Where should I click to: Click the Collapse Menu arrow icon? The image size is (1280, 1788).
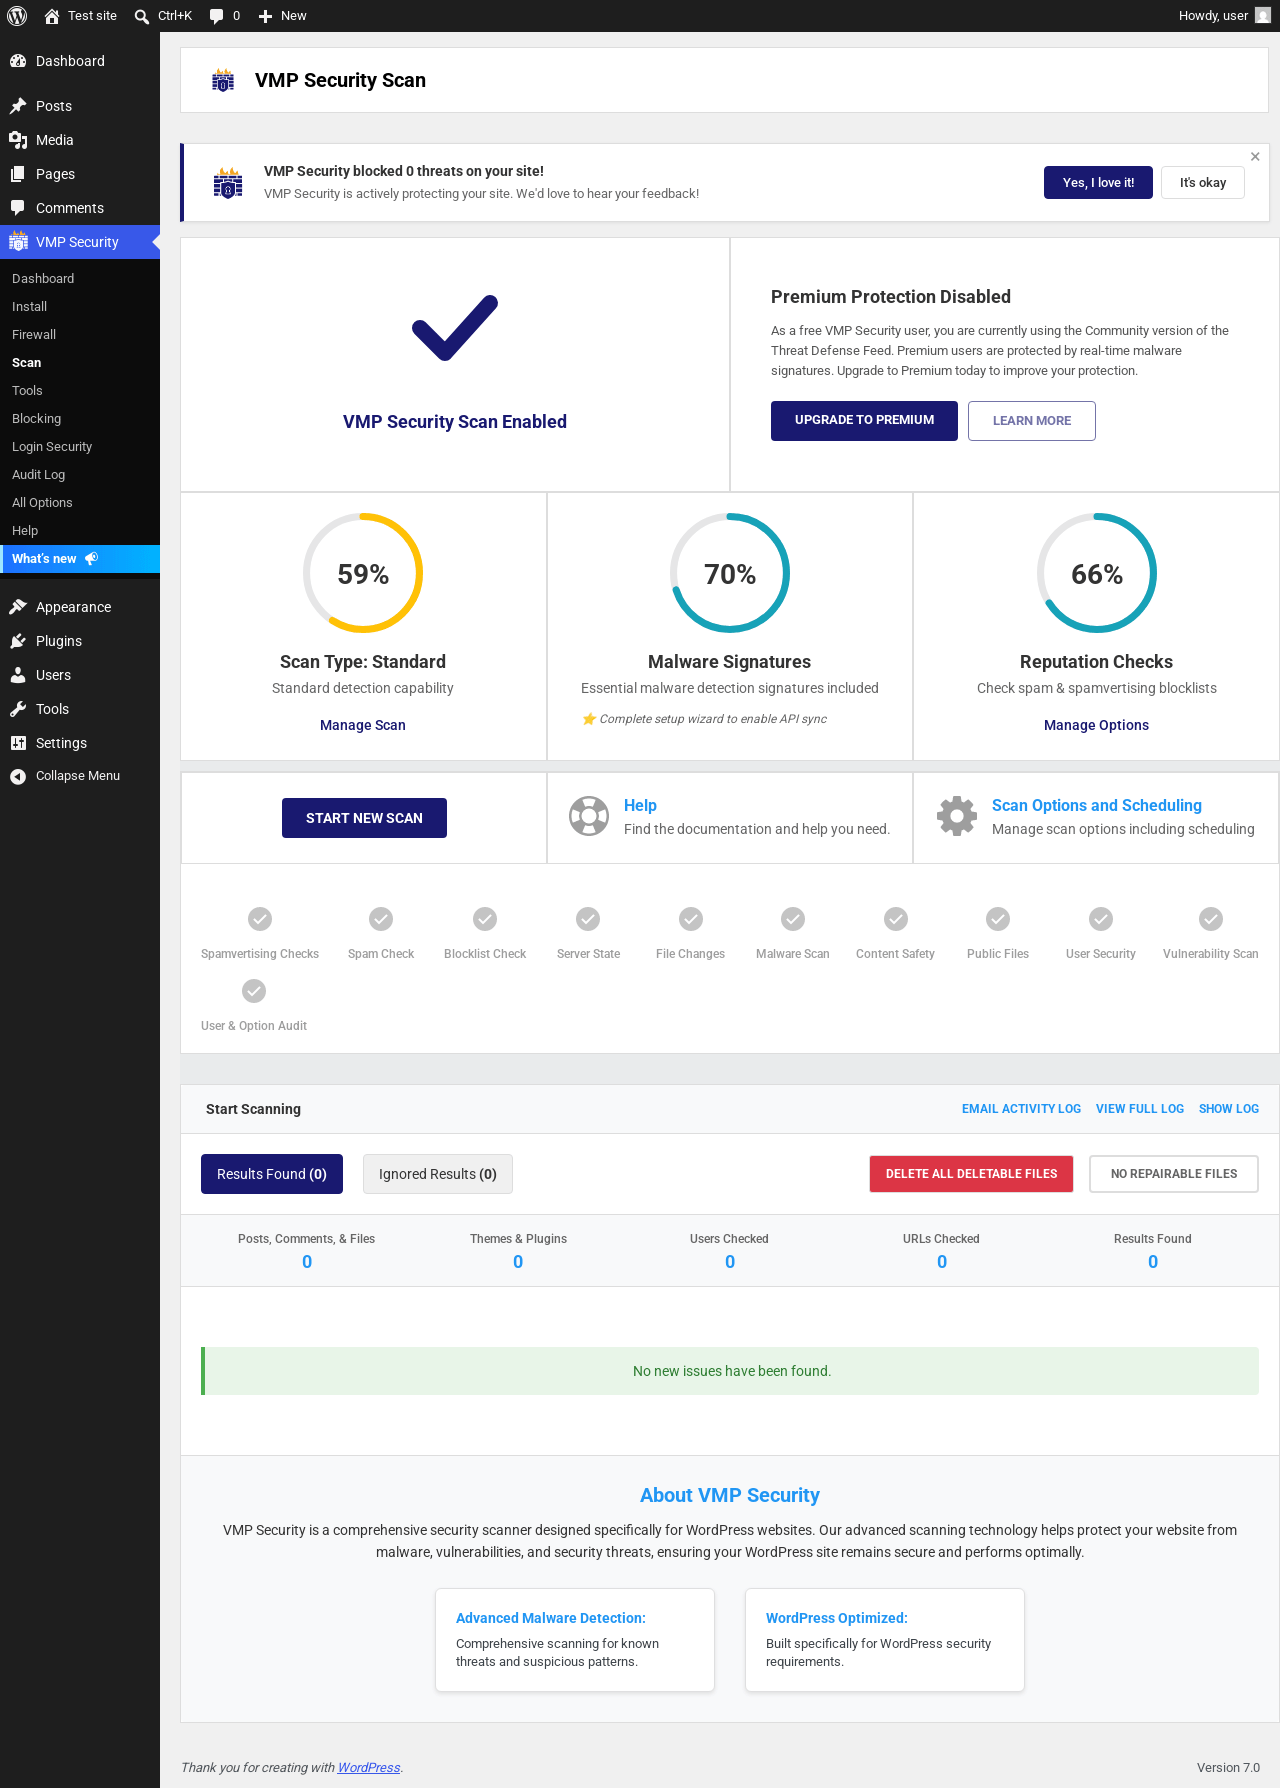click(18, 776)
